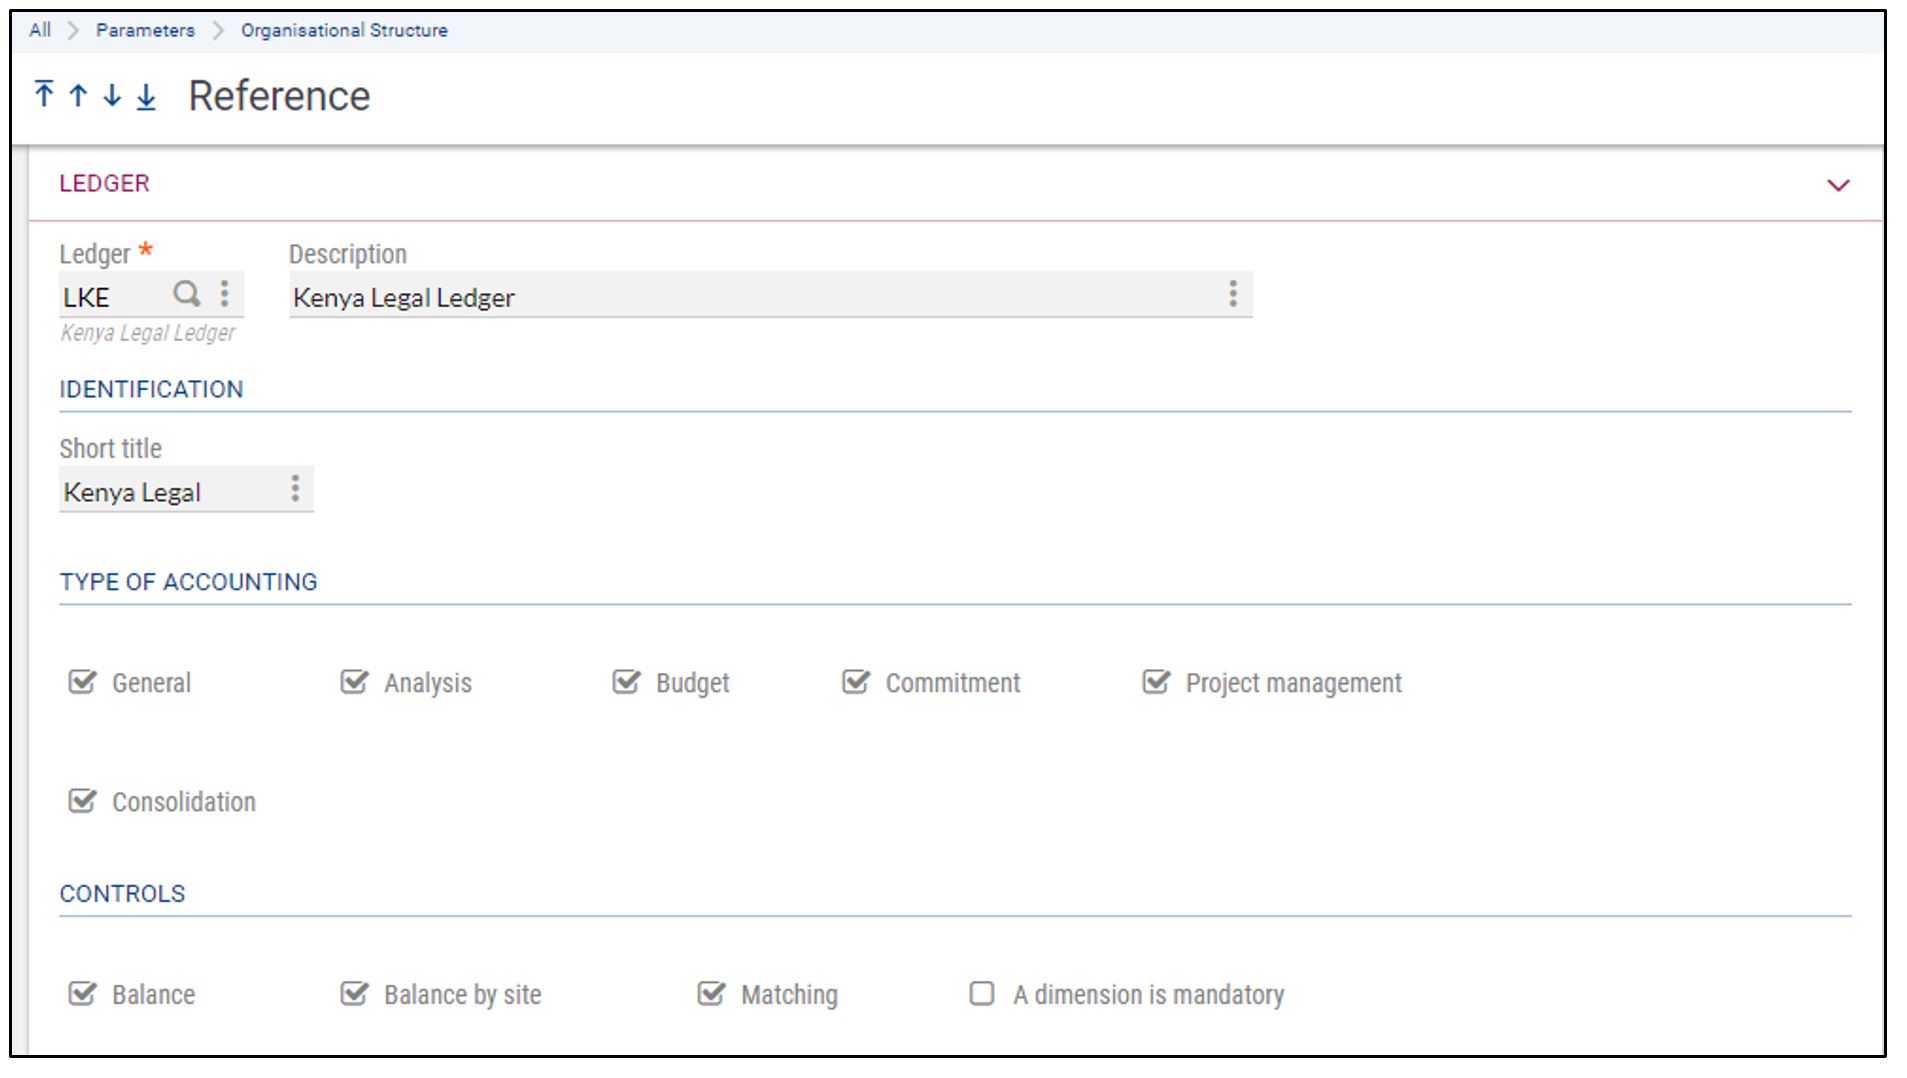1907x1078 pixels.
Task: Navigate to Parameters via breadcrumb
Action: pyautogui.click(x=145, y=30)
